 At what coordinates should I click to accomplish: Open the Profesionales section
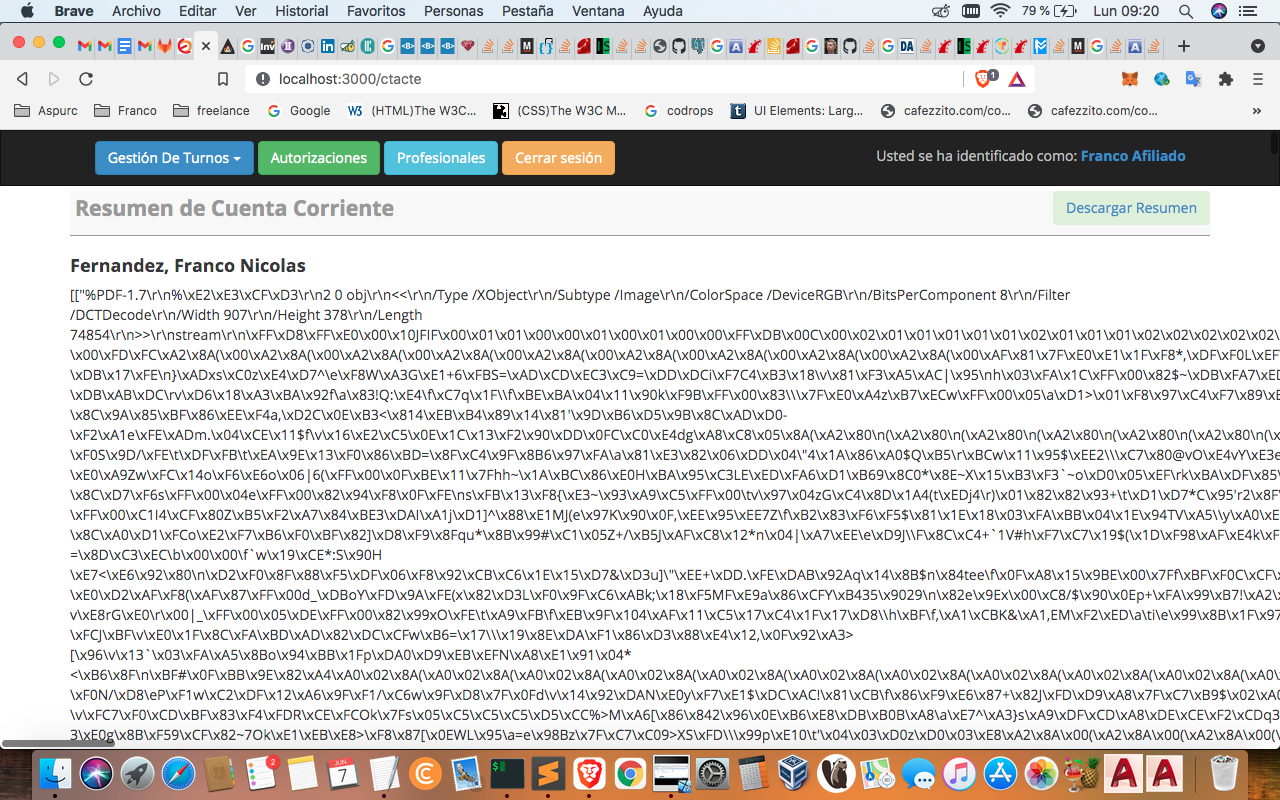click(x=441, y=158)
